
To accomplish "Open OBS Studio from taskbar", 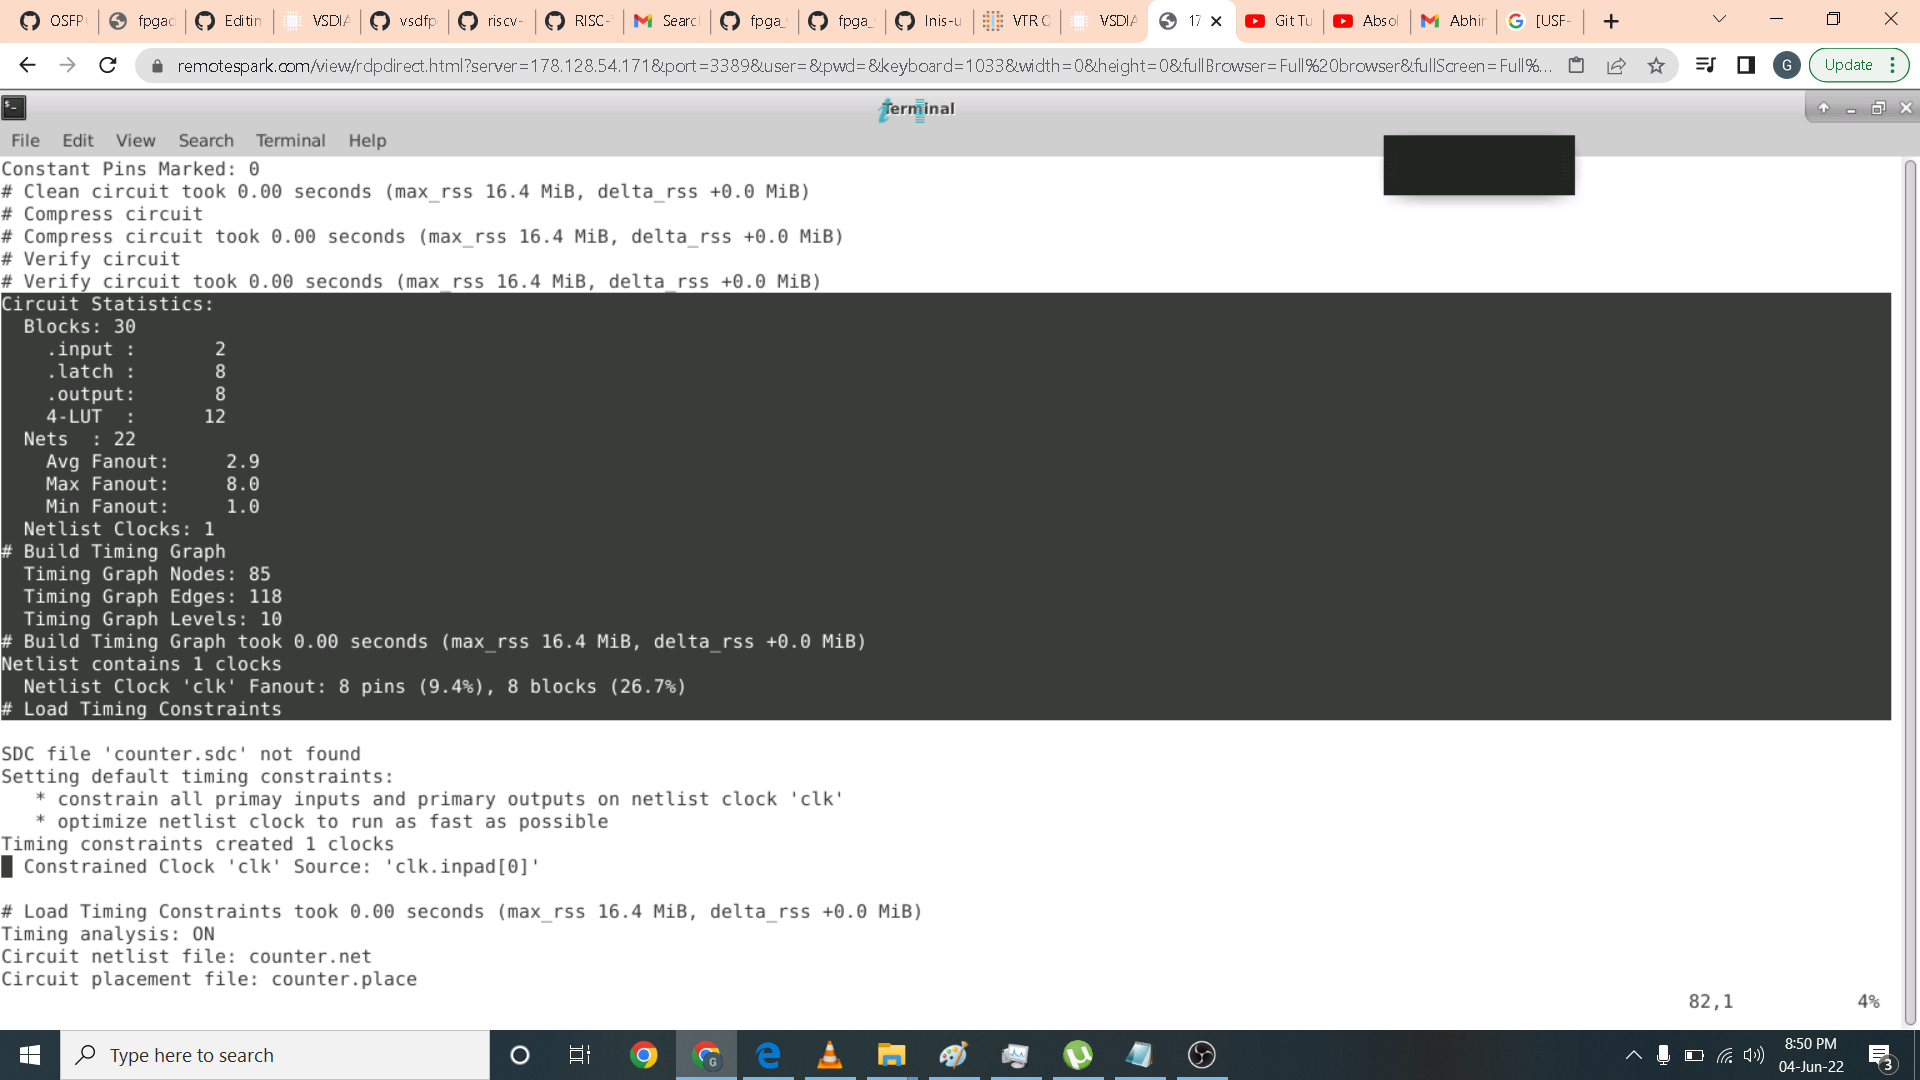I will tap(1201, 1055).
